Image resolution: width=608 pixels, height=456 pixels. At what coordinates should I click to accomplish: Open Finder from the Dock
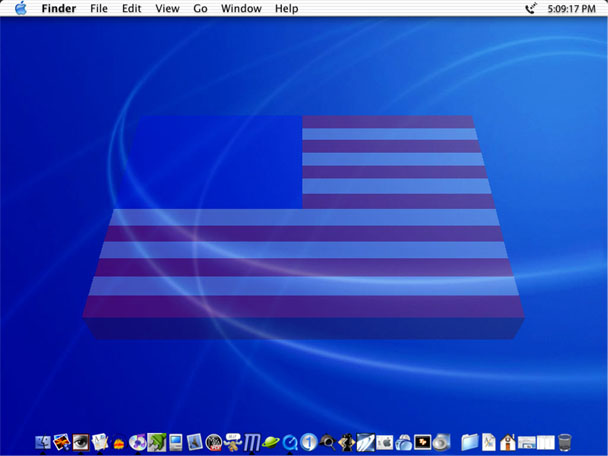click(x=43, y=442)
